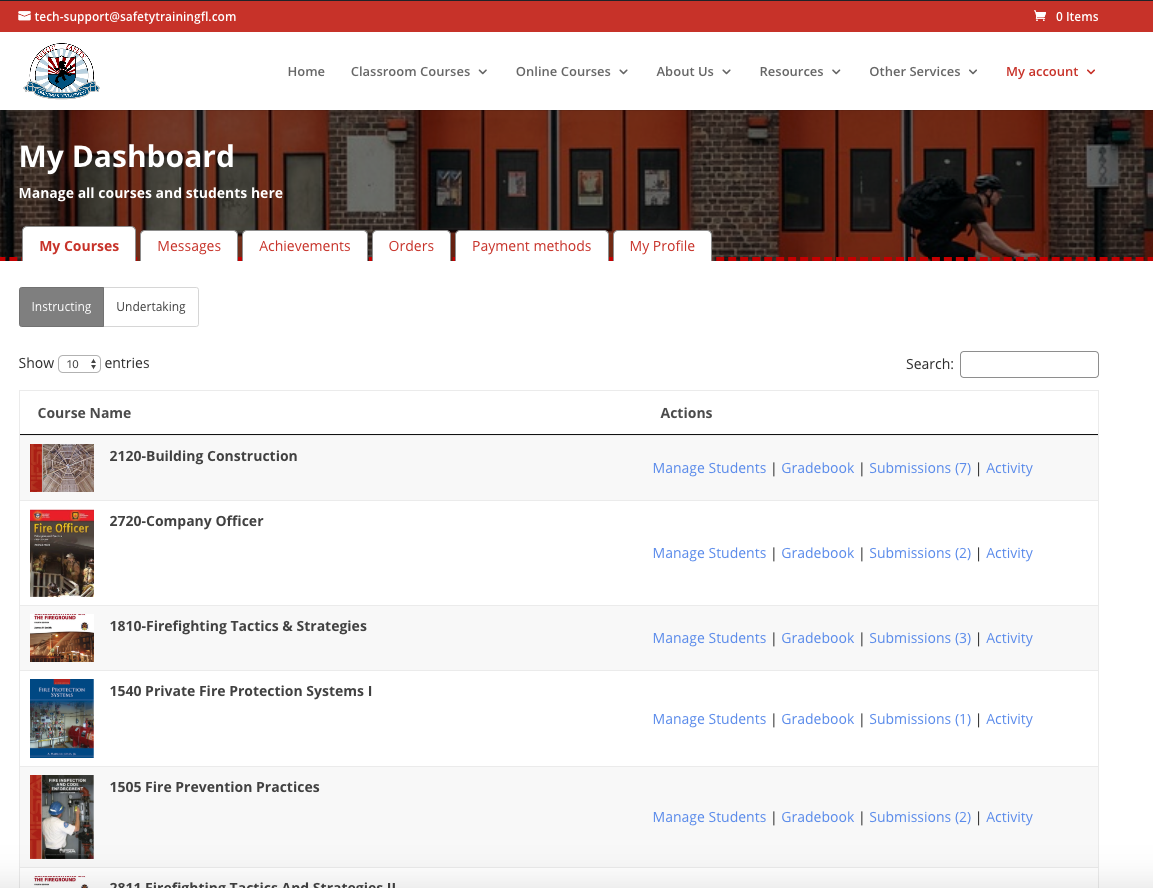Click inside the Search field
This screenshot has width=1153, height=888.
(x=1029, y=364)
